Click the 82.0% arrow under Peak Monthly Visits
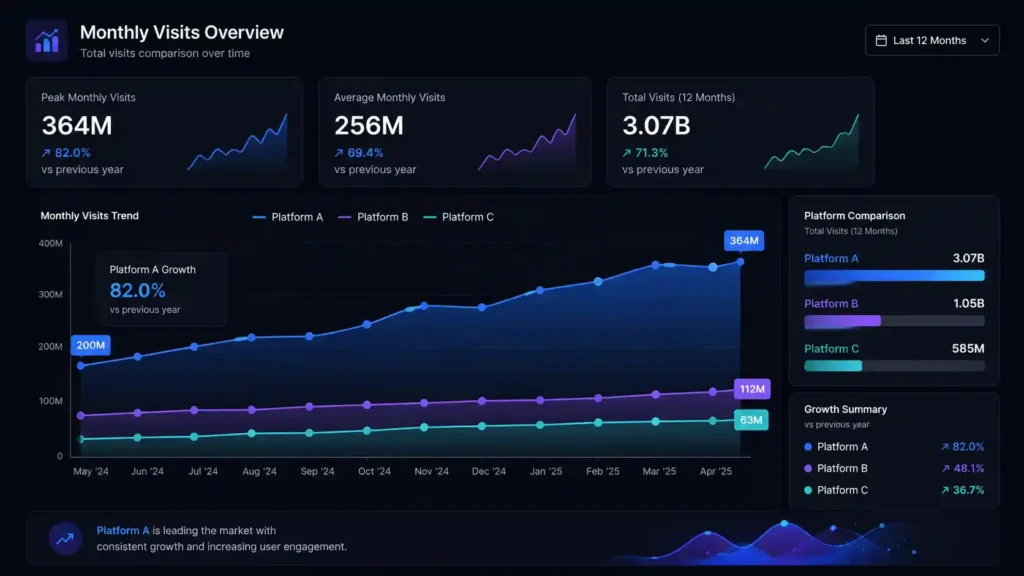The image size is (1024, 576). [x=46, y=153]
